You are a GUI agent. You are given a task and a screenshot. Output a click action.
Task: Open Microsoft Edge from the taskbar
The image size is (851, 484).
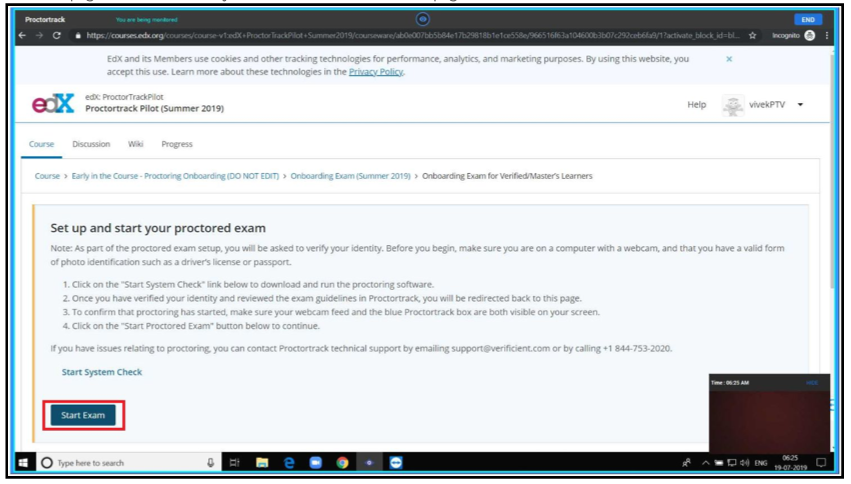pyautogui.click(x=289, y=463)
